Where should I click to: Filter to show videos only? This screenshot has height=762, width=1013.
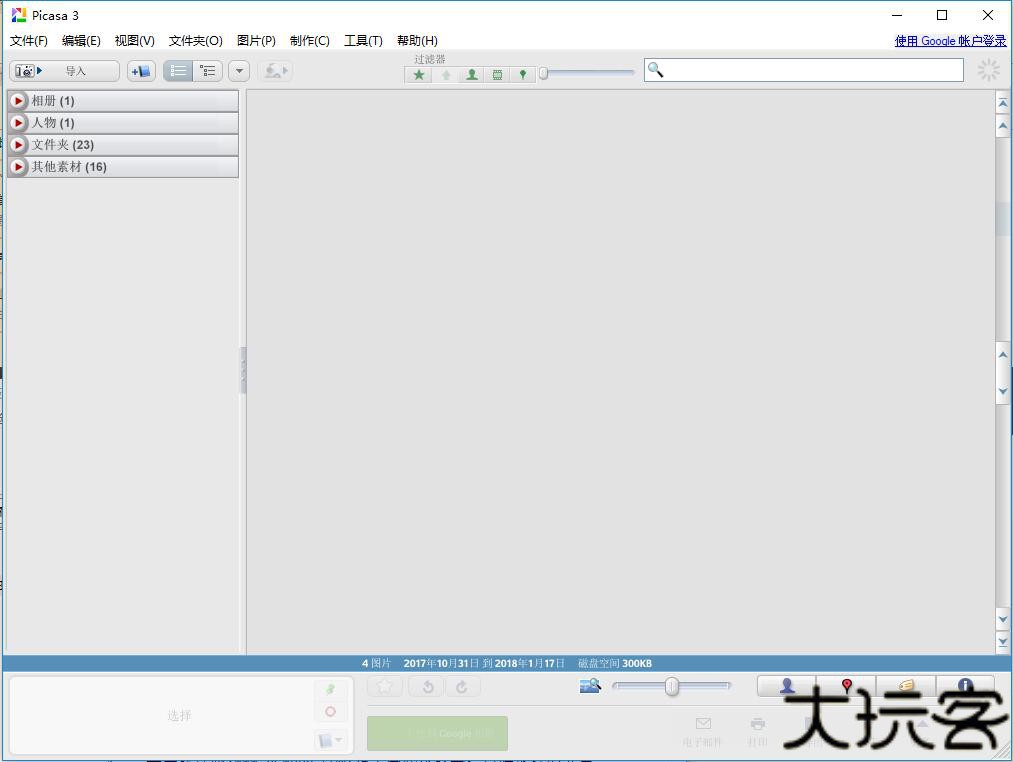(497, 75)
